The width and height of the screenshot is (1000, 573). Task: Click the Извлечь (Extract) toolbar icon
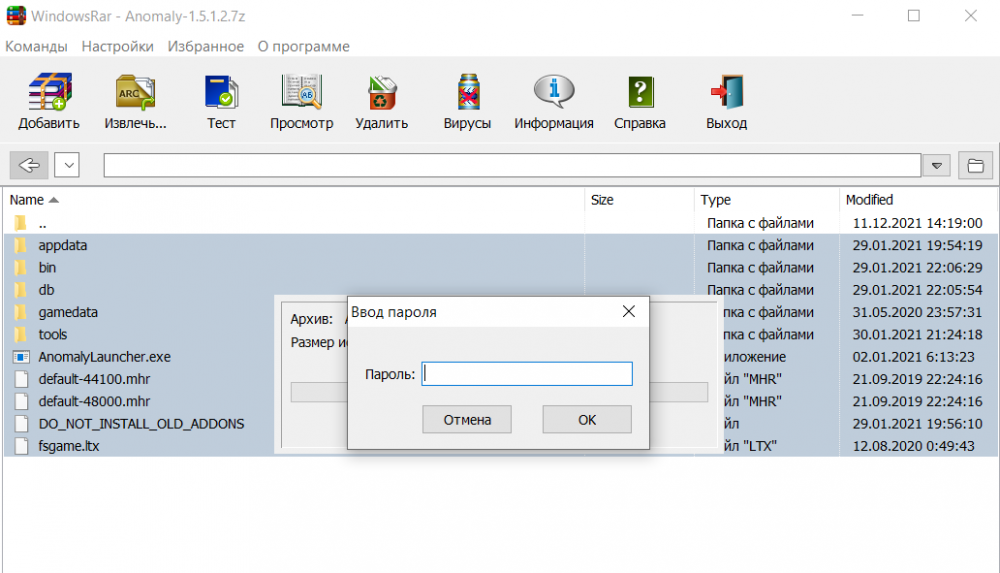[135, 93]
